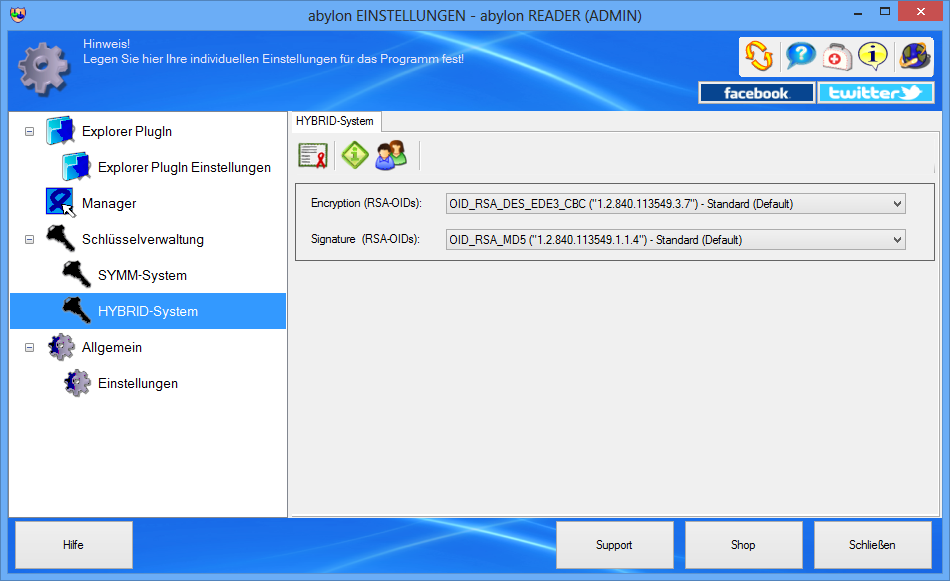This screenshot has width=950, height=581.
Task: Click the certificate icon in HYBRID toolbar
Action: (x=313, y=156)
